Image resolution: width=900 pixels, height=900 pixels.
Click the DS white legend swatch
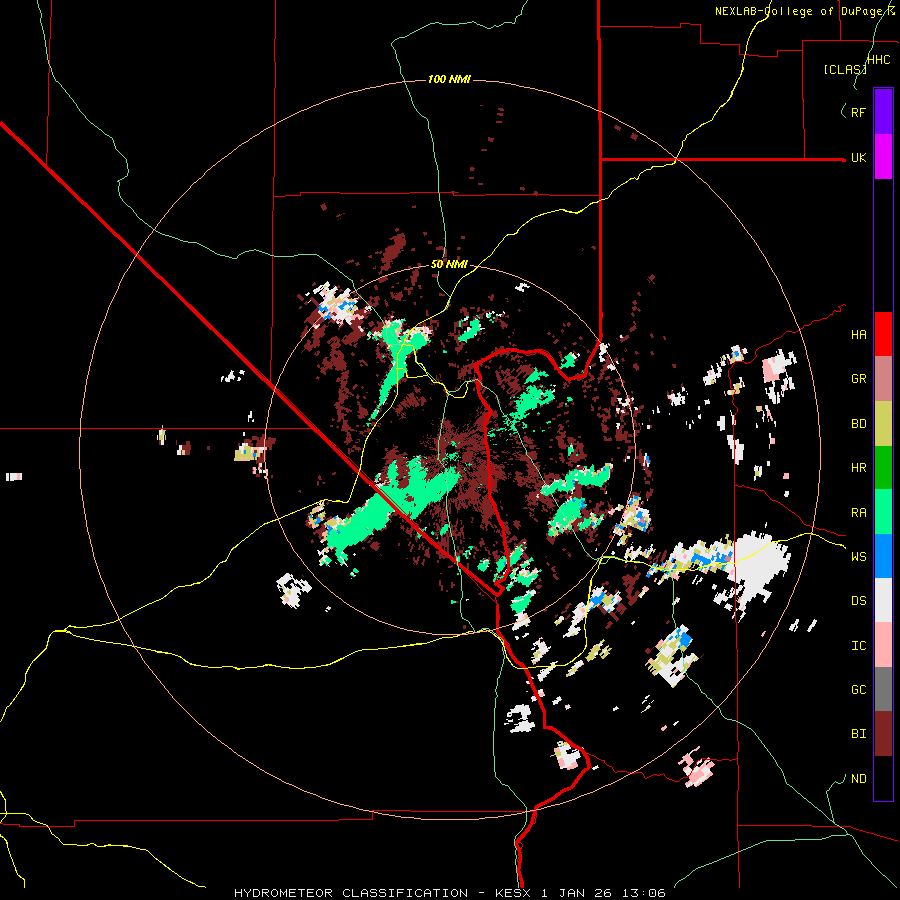(x=883, y=600)
